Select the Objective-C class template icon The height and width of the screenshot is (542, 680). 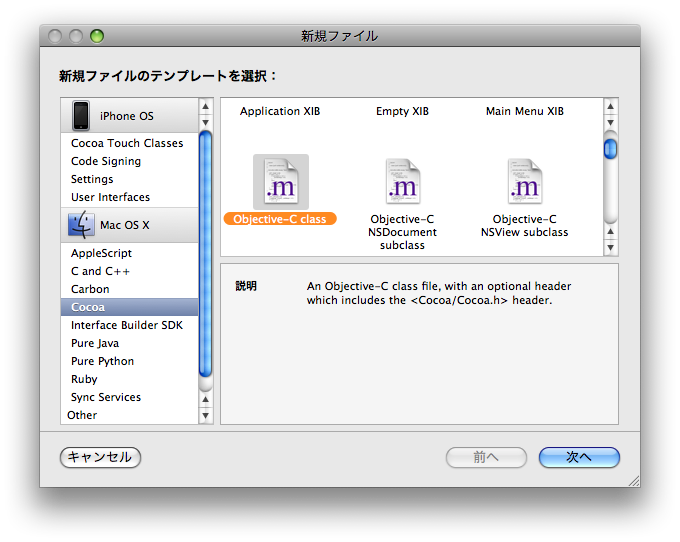click(x=281, y=182)
